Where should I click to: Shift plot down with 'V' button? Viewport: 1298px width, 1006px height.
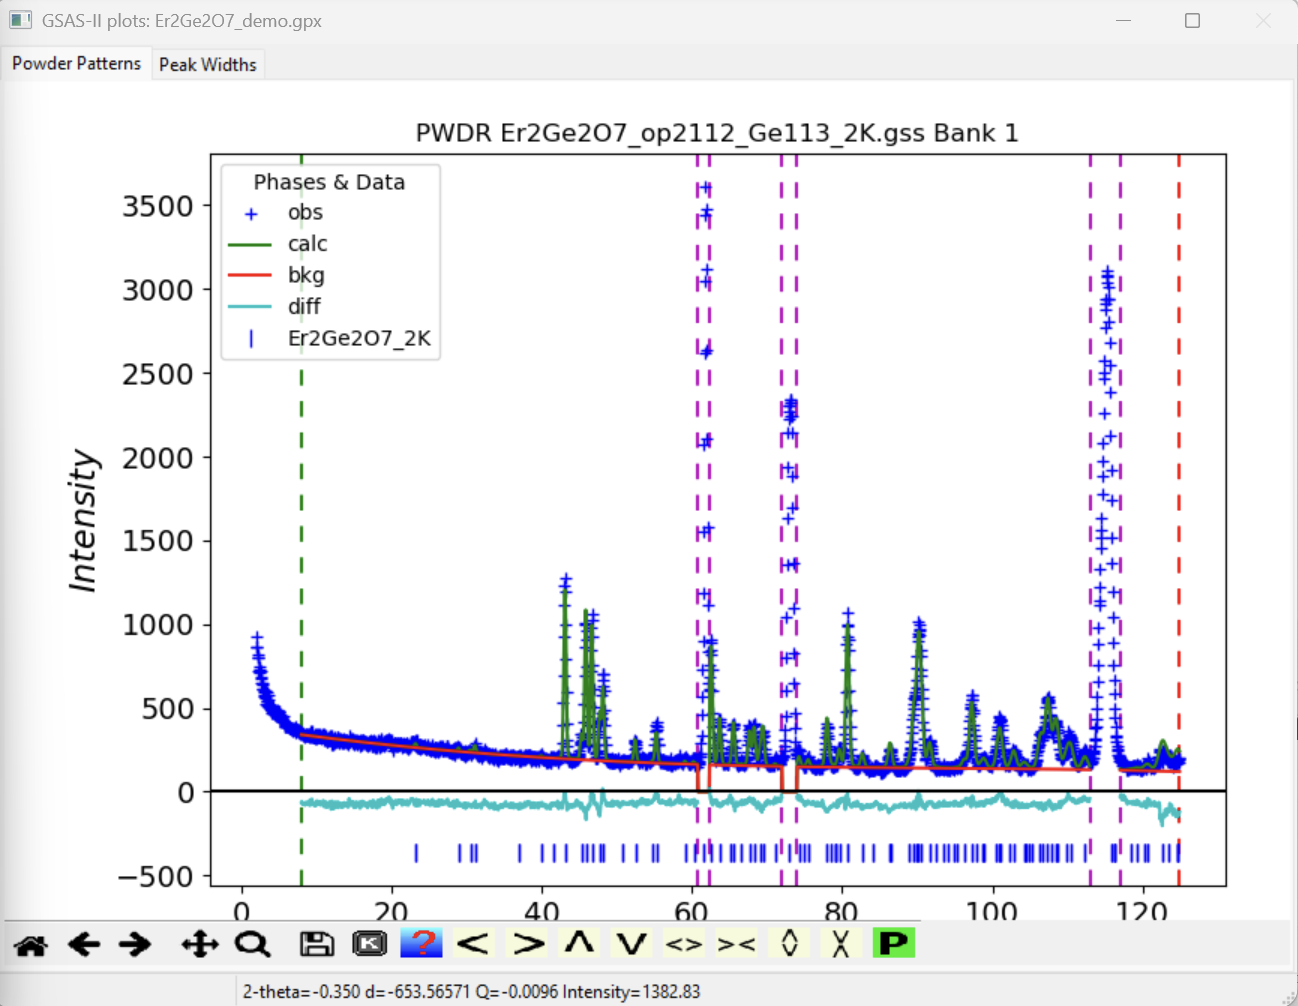(632, 943)
